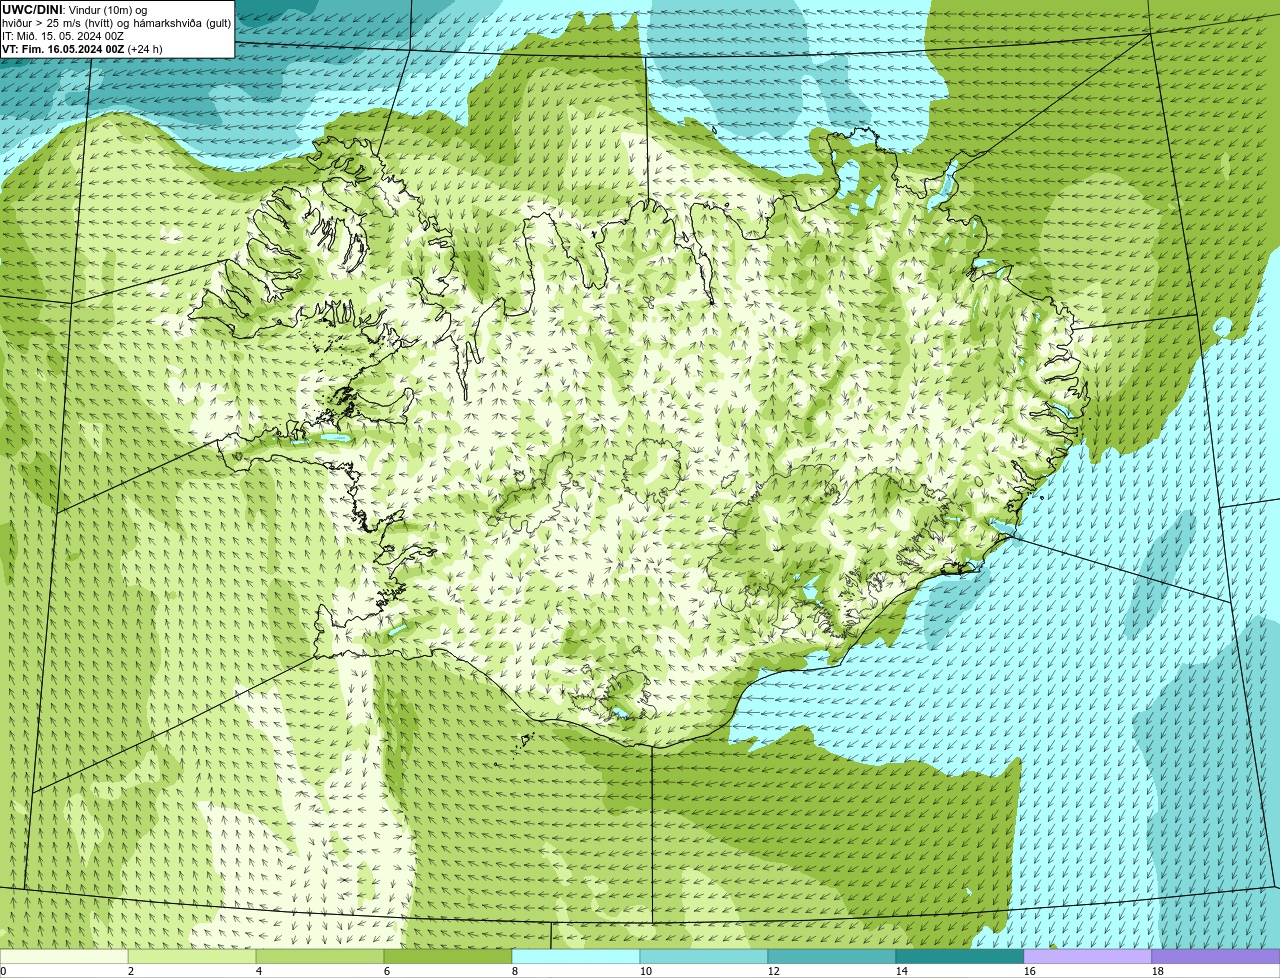1280x978 pixels.
Task: Click the scale label '18'
Action: point(1158,971)
